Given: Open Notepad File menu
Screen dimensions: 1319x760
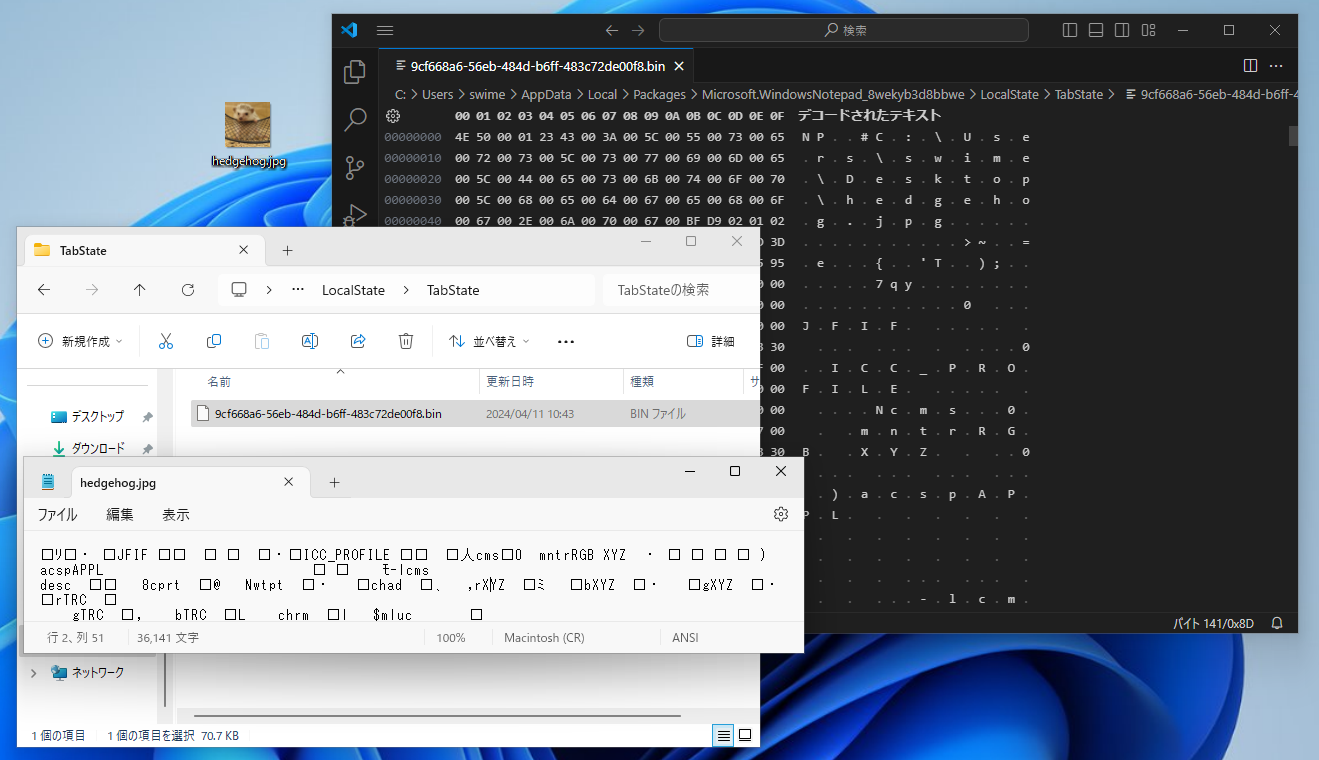Looking at the screenshot, I should 57,515.
